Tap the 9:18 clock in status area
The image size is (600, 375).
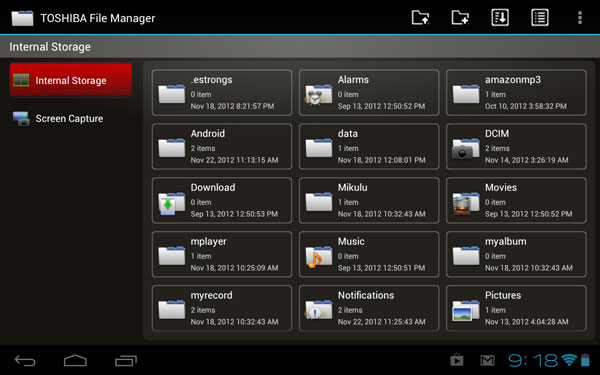click(533, 360)
